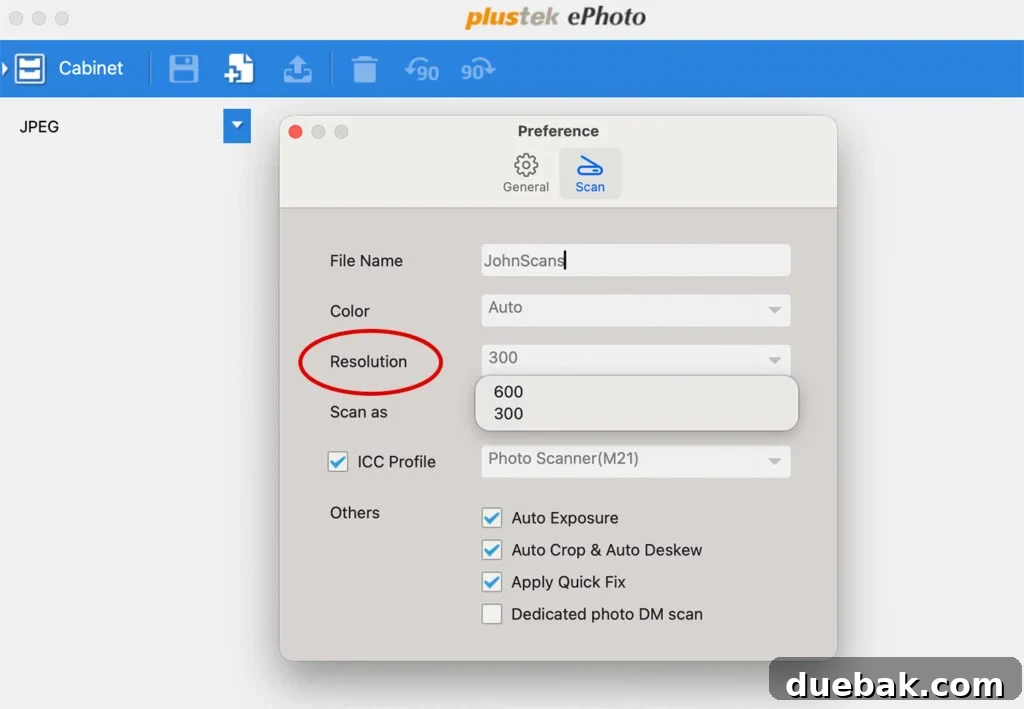Rotate right 90 degrees icon
The height and width of the screenshot is (709, 1024).
pyautogui.click(x=477, y=69)
